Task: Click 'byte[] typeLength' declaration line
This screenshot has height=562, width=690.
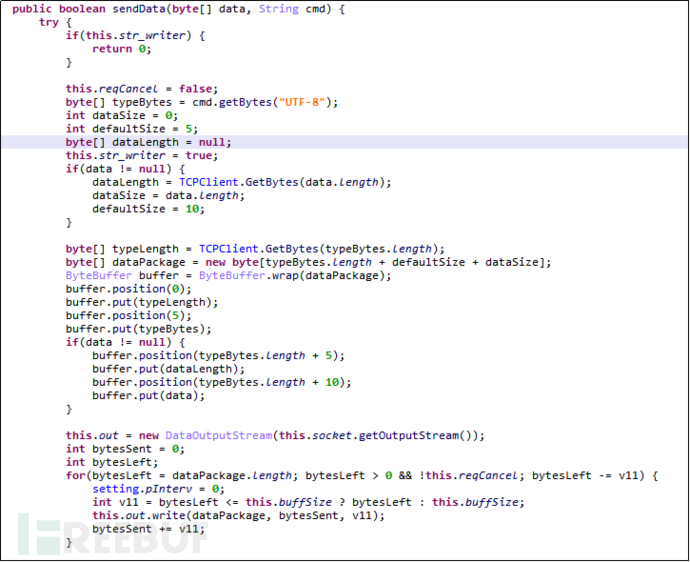Action: [x=255, y=249]
